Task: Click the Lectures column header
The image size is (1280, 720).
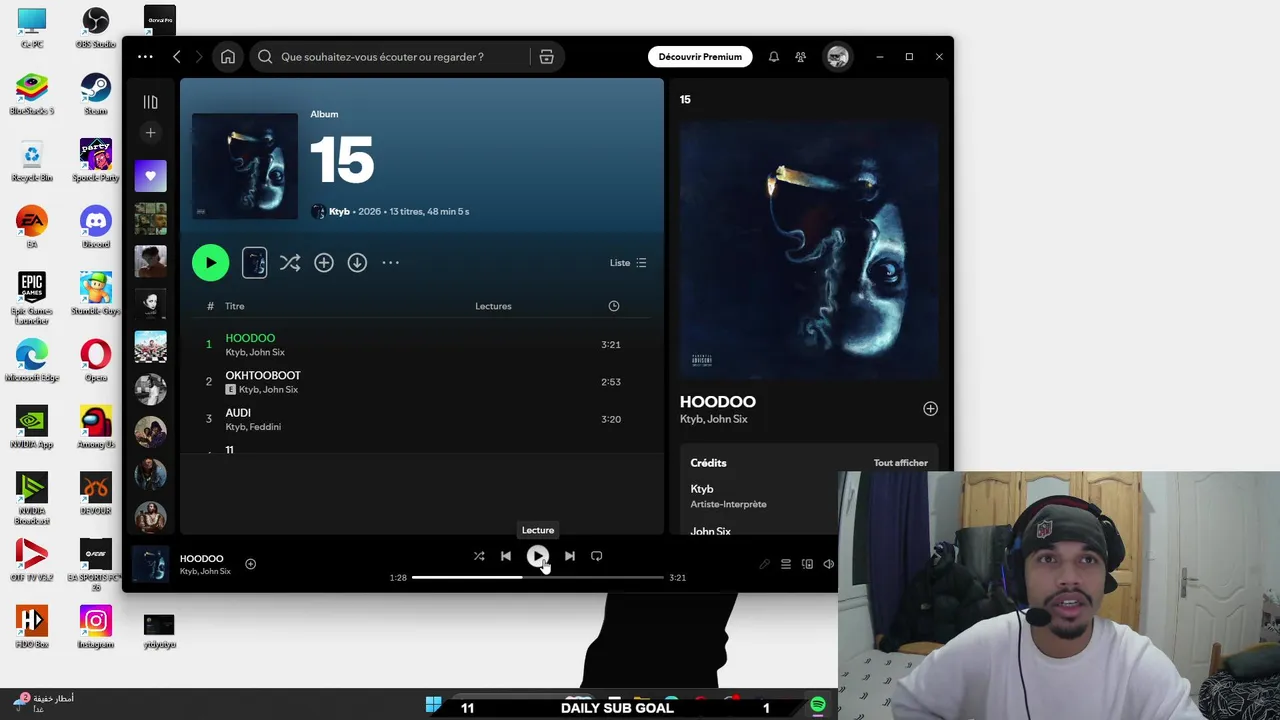Action: 493,306
